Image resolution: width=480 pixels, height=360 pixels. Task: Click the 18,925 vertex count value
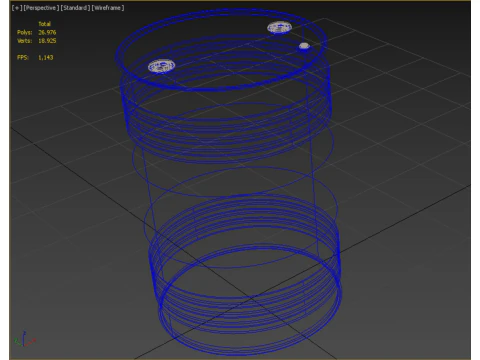[x=47, y=41]
